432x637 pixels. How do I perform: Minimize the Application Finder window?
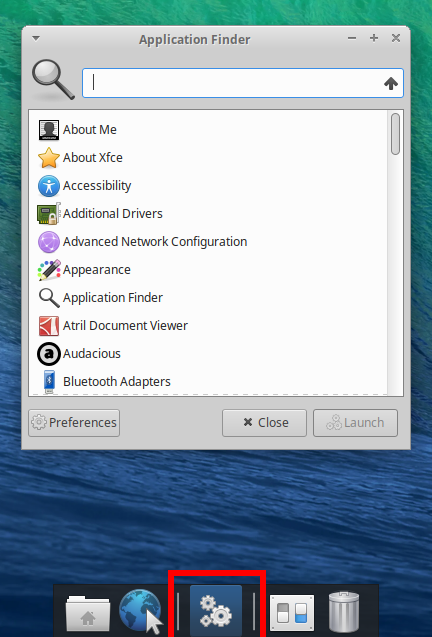(352, 38)
